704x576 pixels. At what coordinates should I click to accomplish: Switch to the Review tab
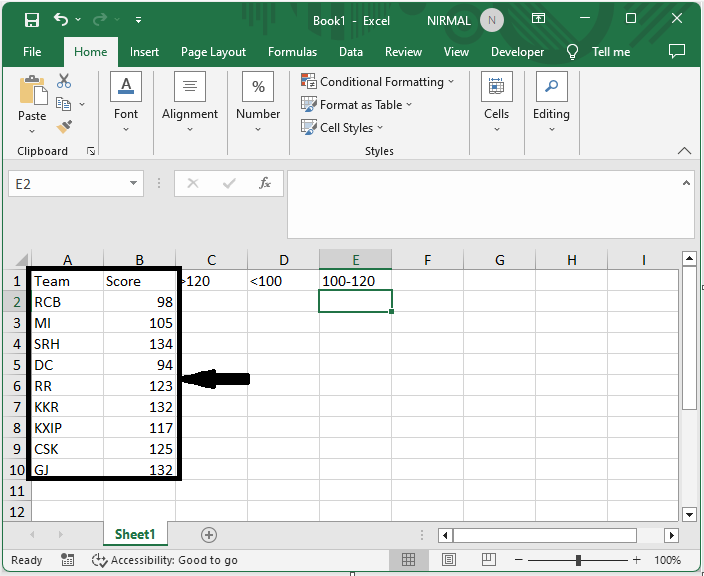403,52
